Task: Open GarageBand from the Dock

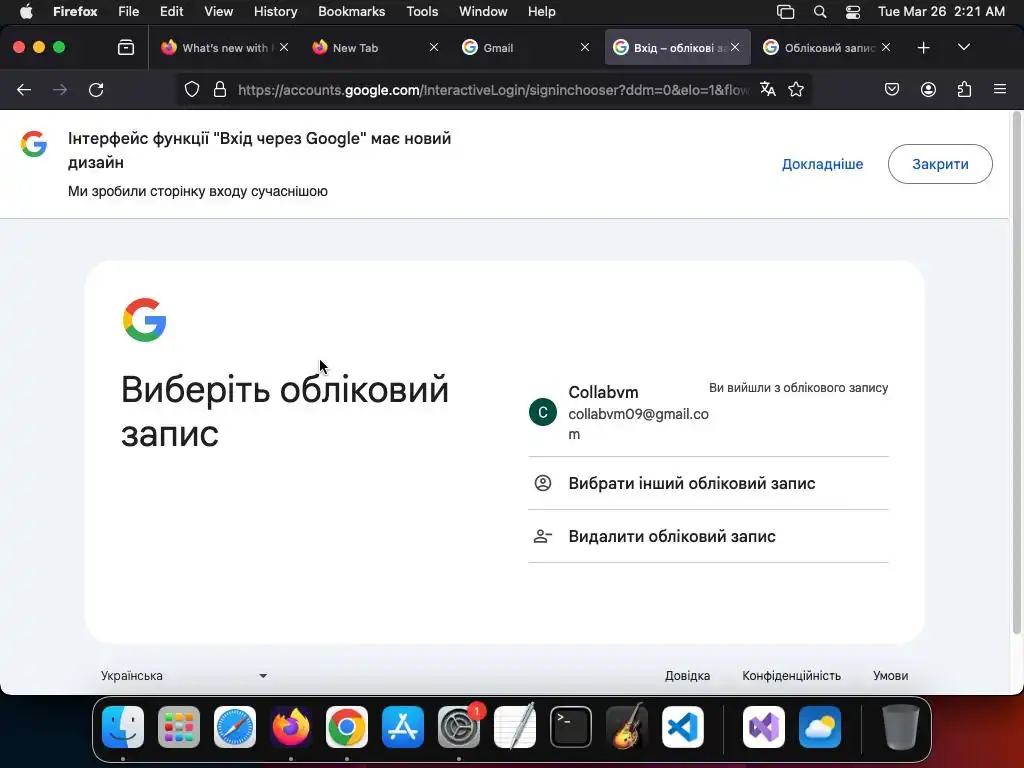Action: point(627,727)
